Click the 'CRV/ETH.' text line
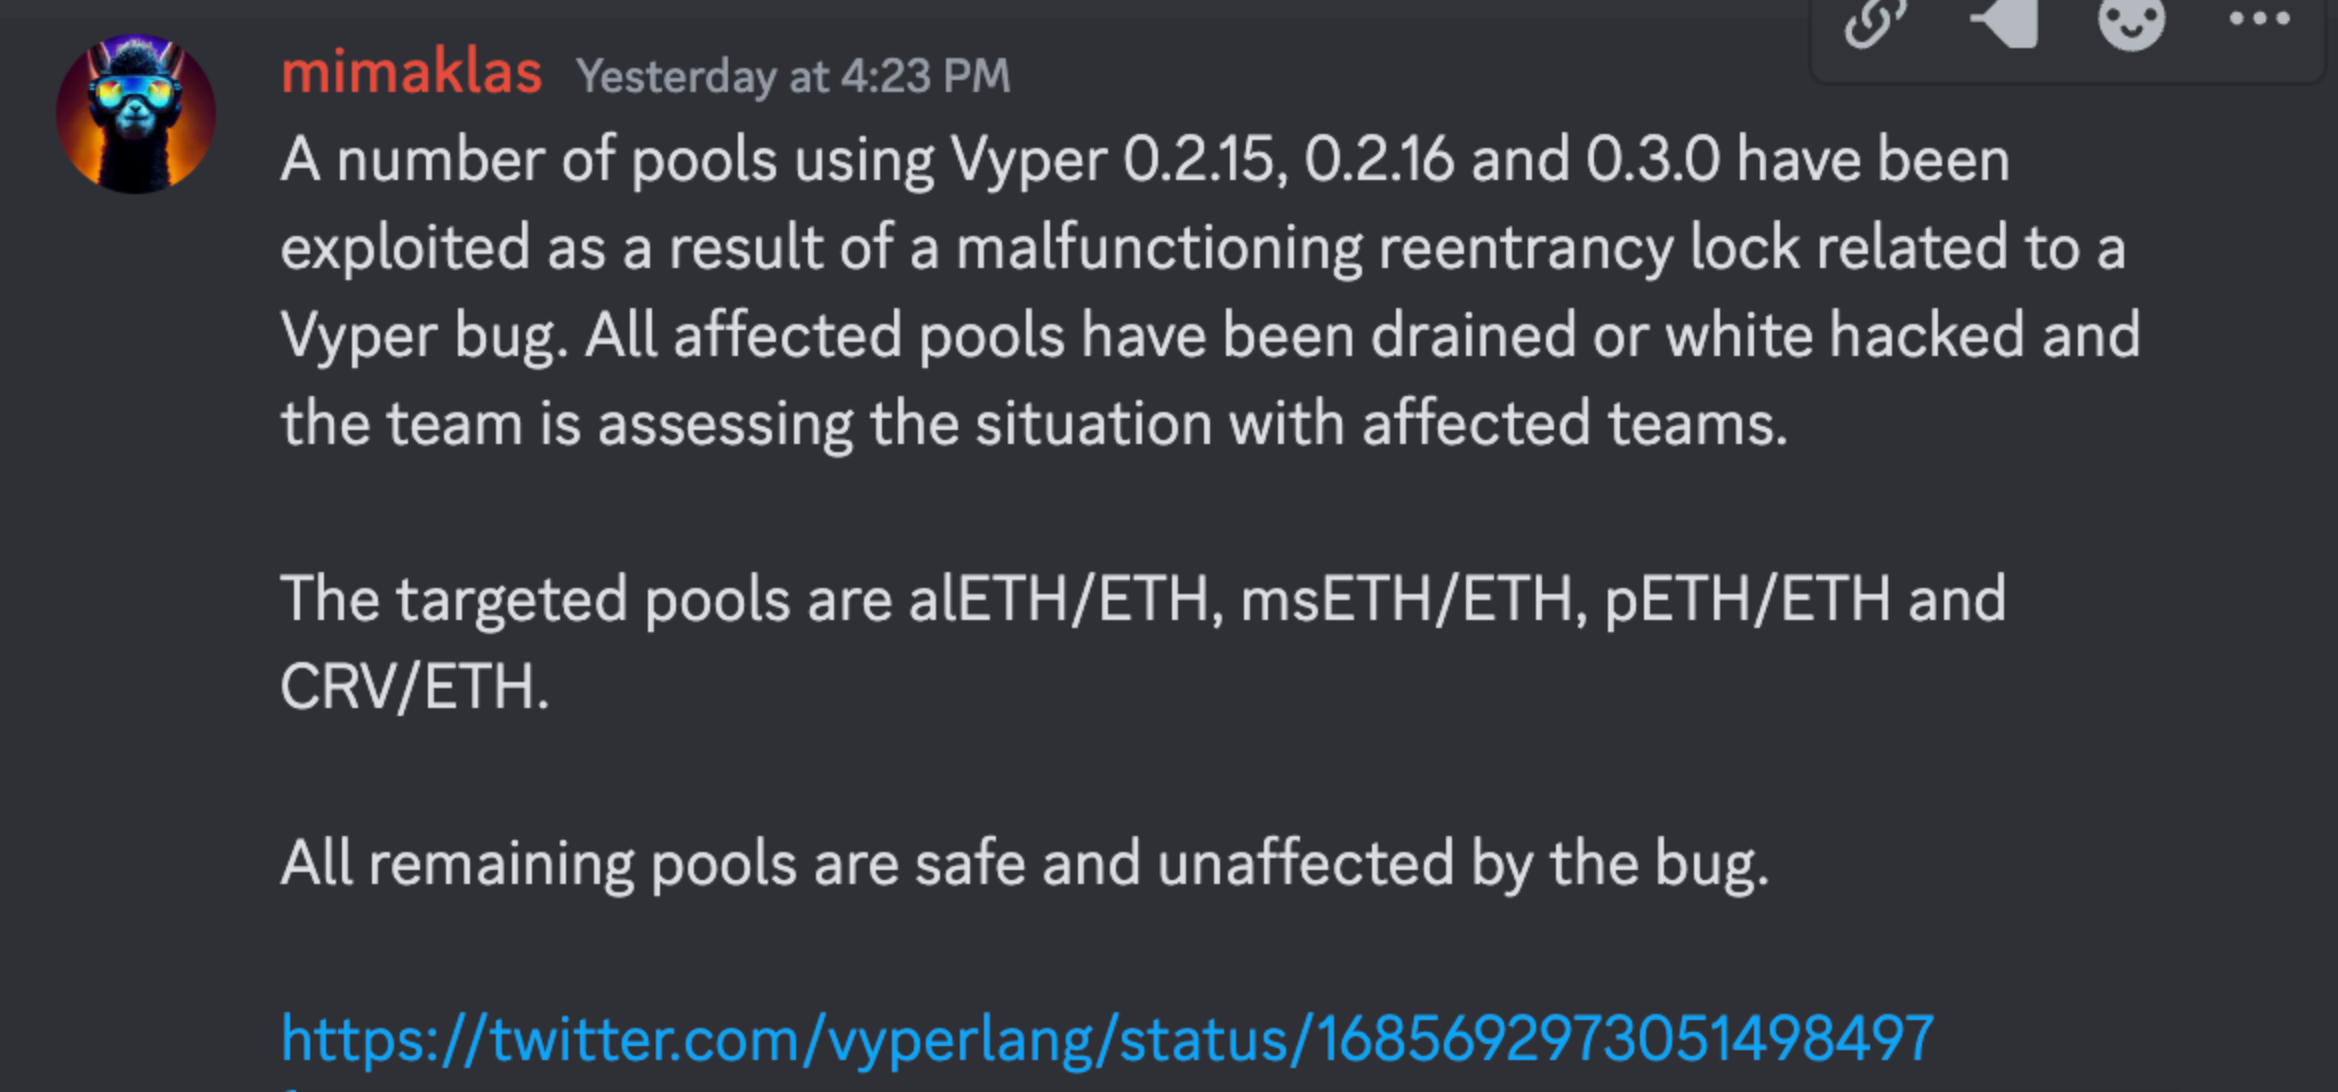Image resolution: width=2338 pixels, height=1092 pixels. [414, 687]
